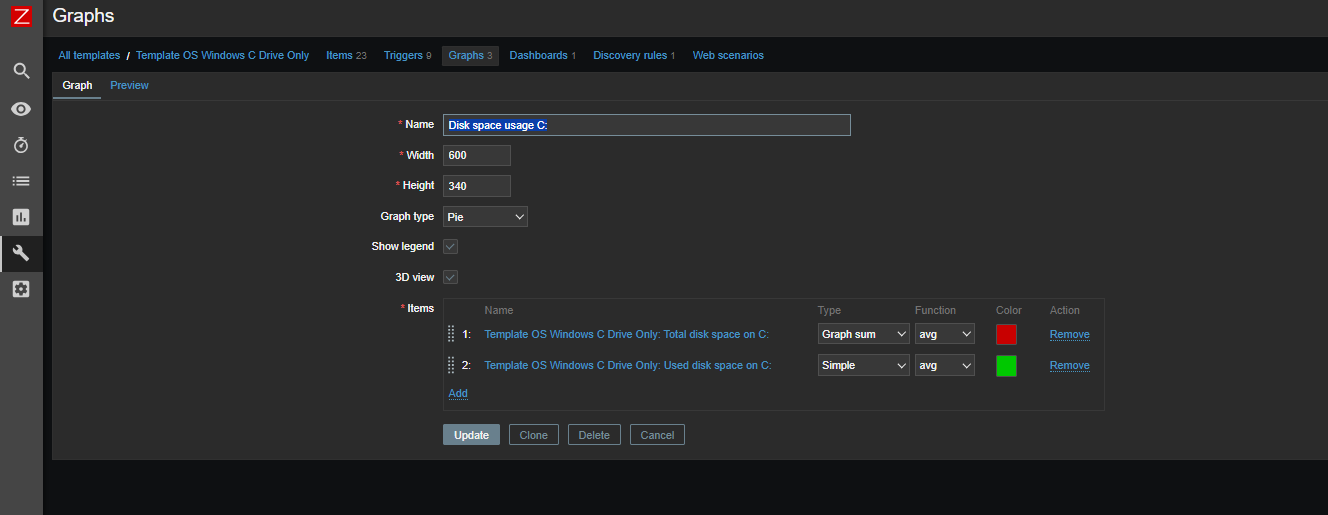
Task: Switch to the Preview tab
Action: [129, 86]
